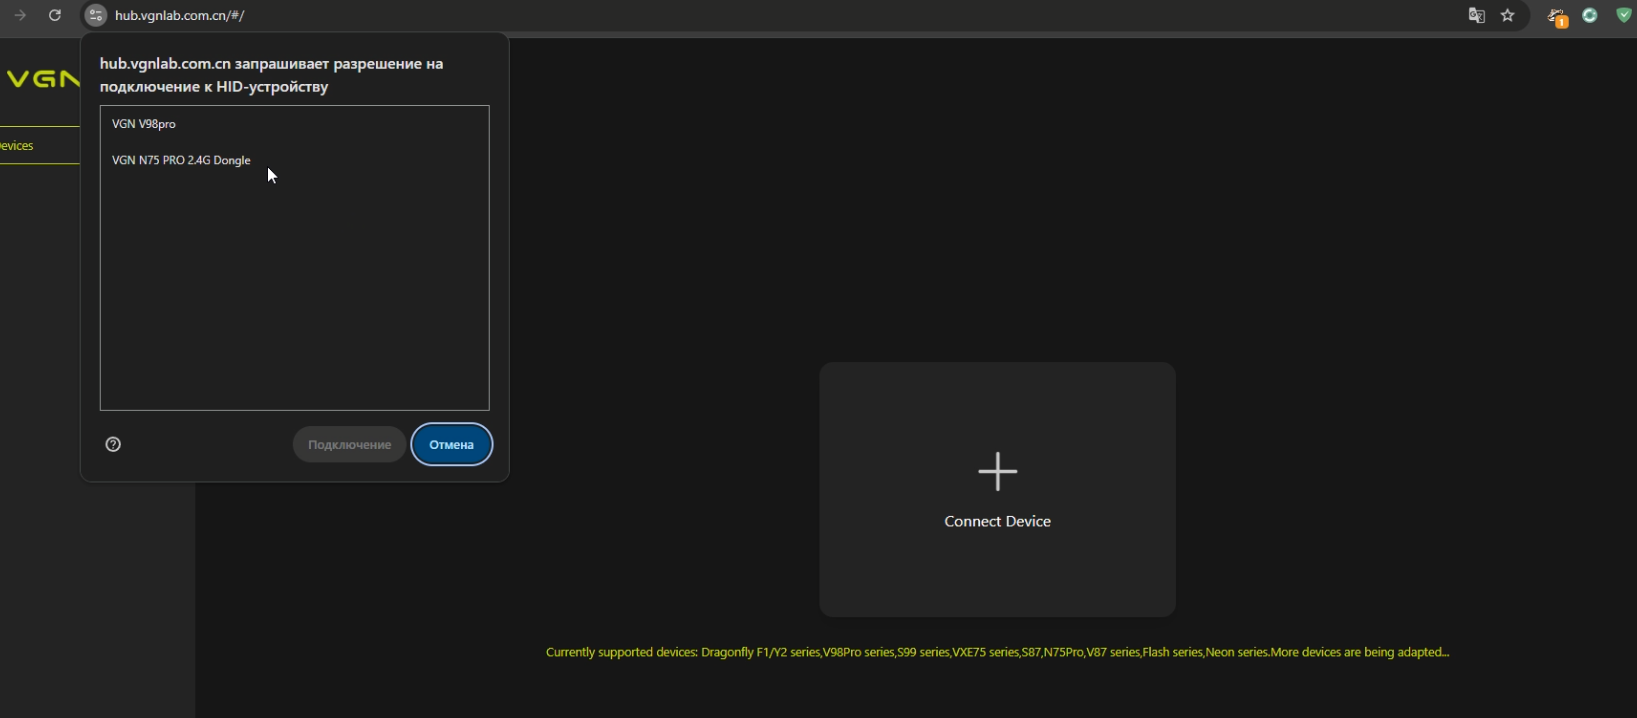1637x718 pixels.
Task: Open site information icon in address bar
Action: [x=95, y=15]
